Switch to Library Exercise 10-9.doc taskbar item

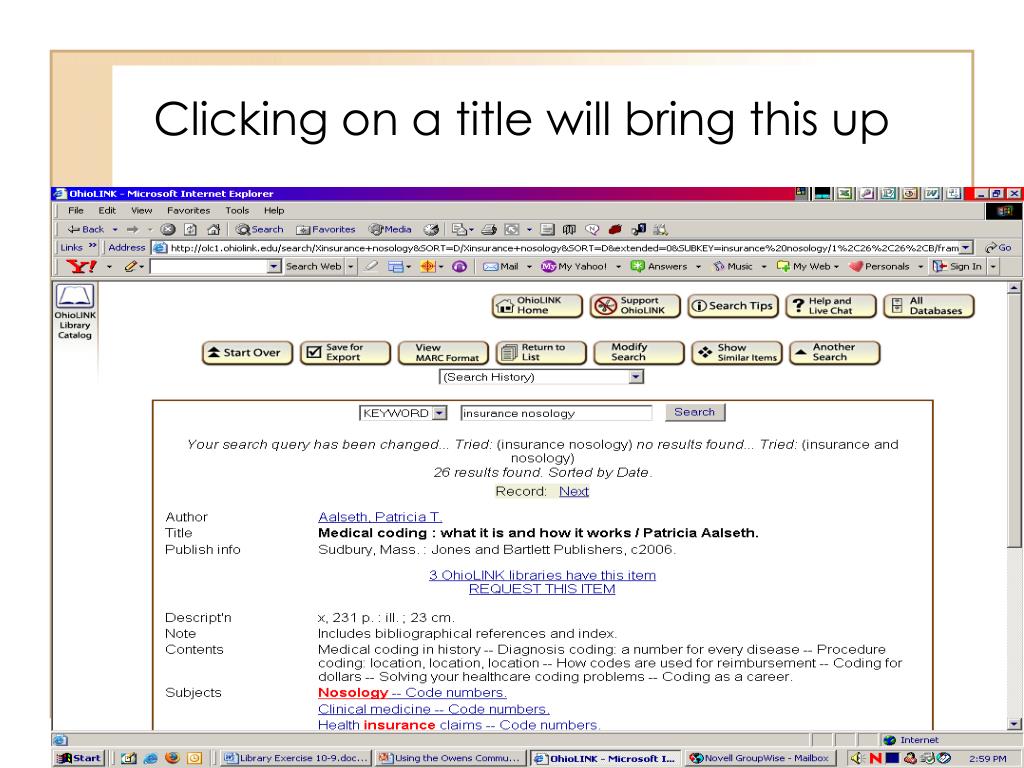click(x=296, y=758)
